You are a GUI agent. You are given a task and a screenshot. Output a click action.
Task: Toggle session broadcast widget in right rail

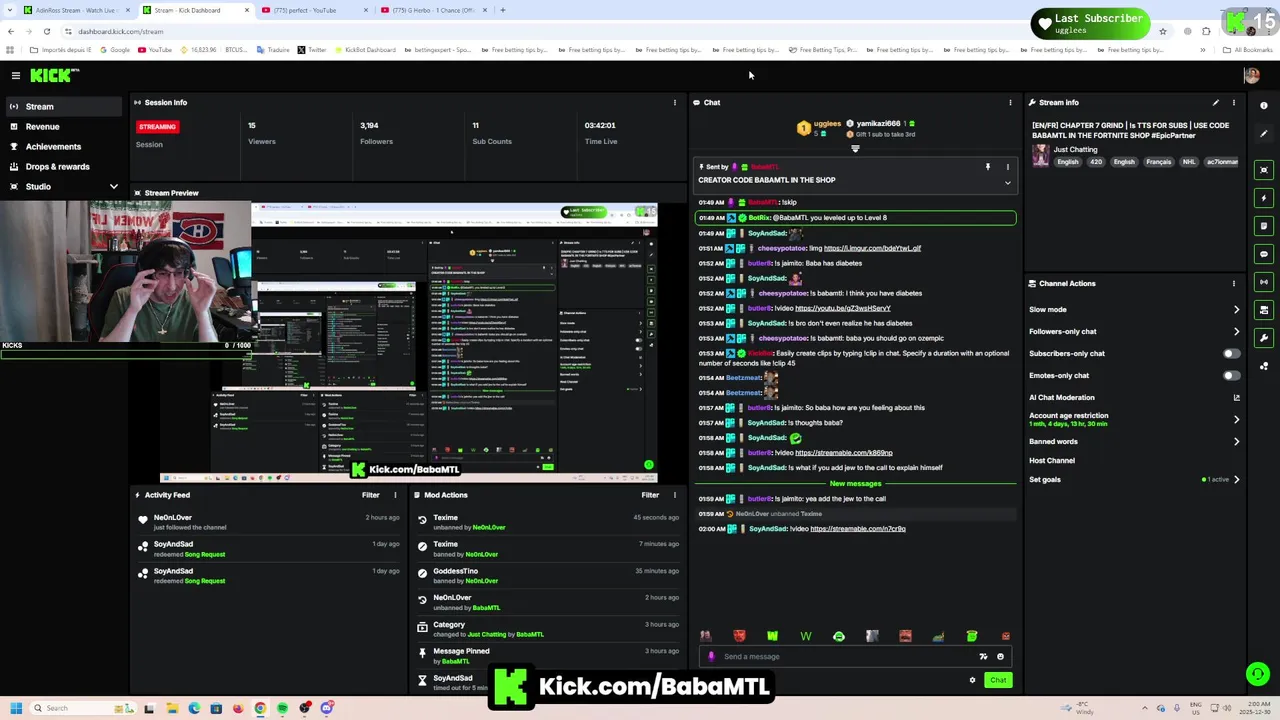tap(1264, 282)
